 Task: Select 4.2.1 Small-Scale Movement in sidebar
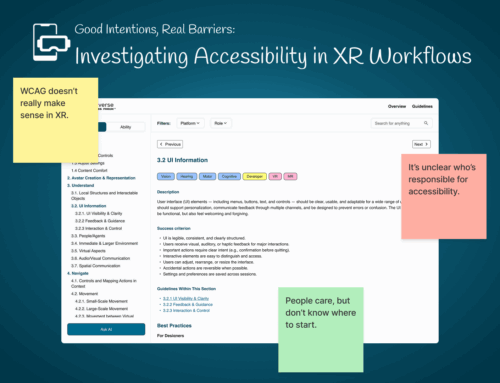(x=101, y=301)
